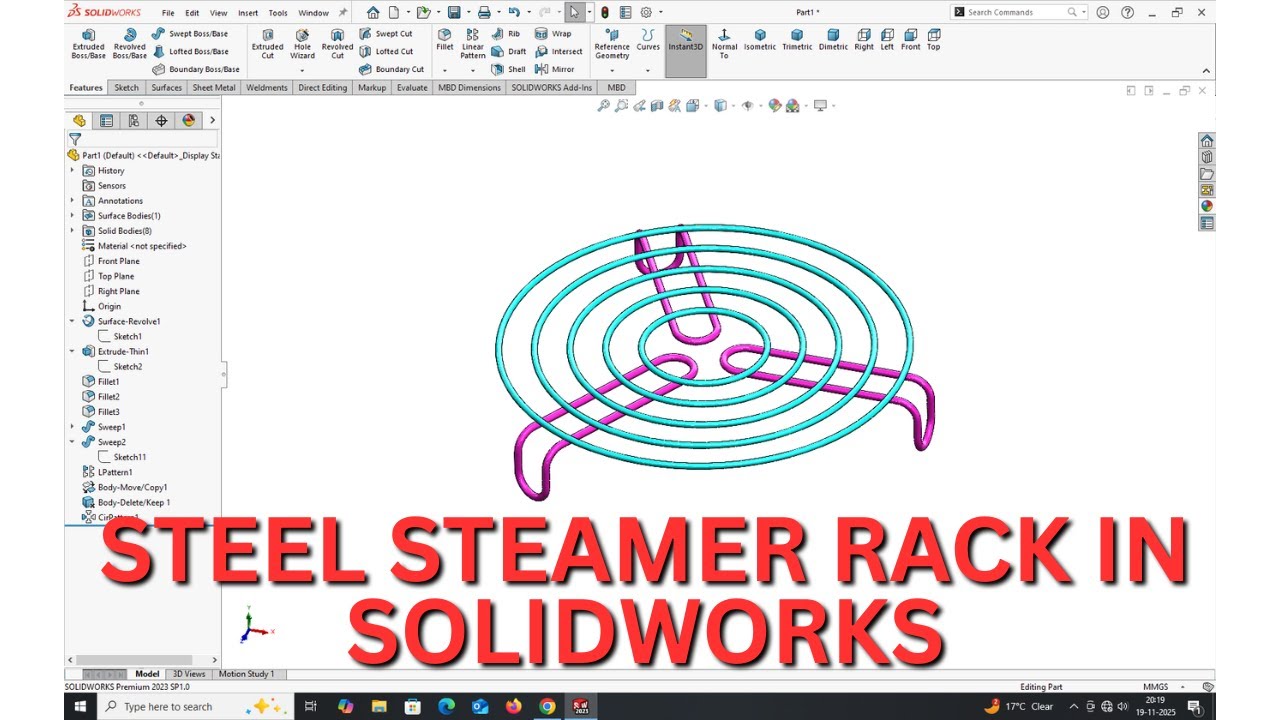Image resolution: width=1280 pixels, height=720 pixels.
Task: Open the Hole Wizard tool
Action: coord(302,44)
